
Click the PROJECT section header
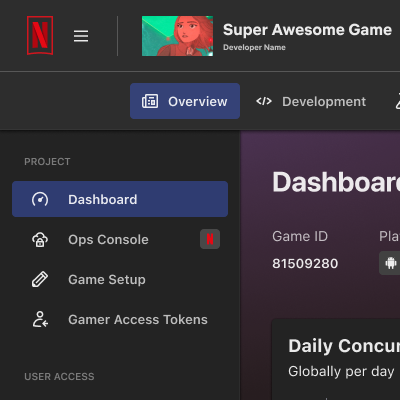(47, 162)
